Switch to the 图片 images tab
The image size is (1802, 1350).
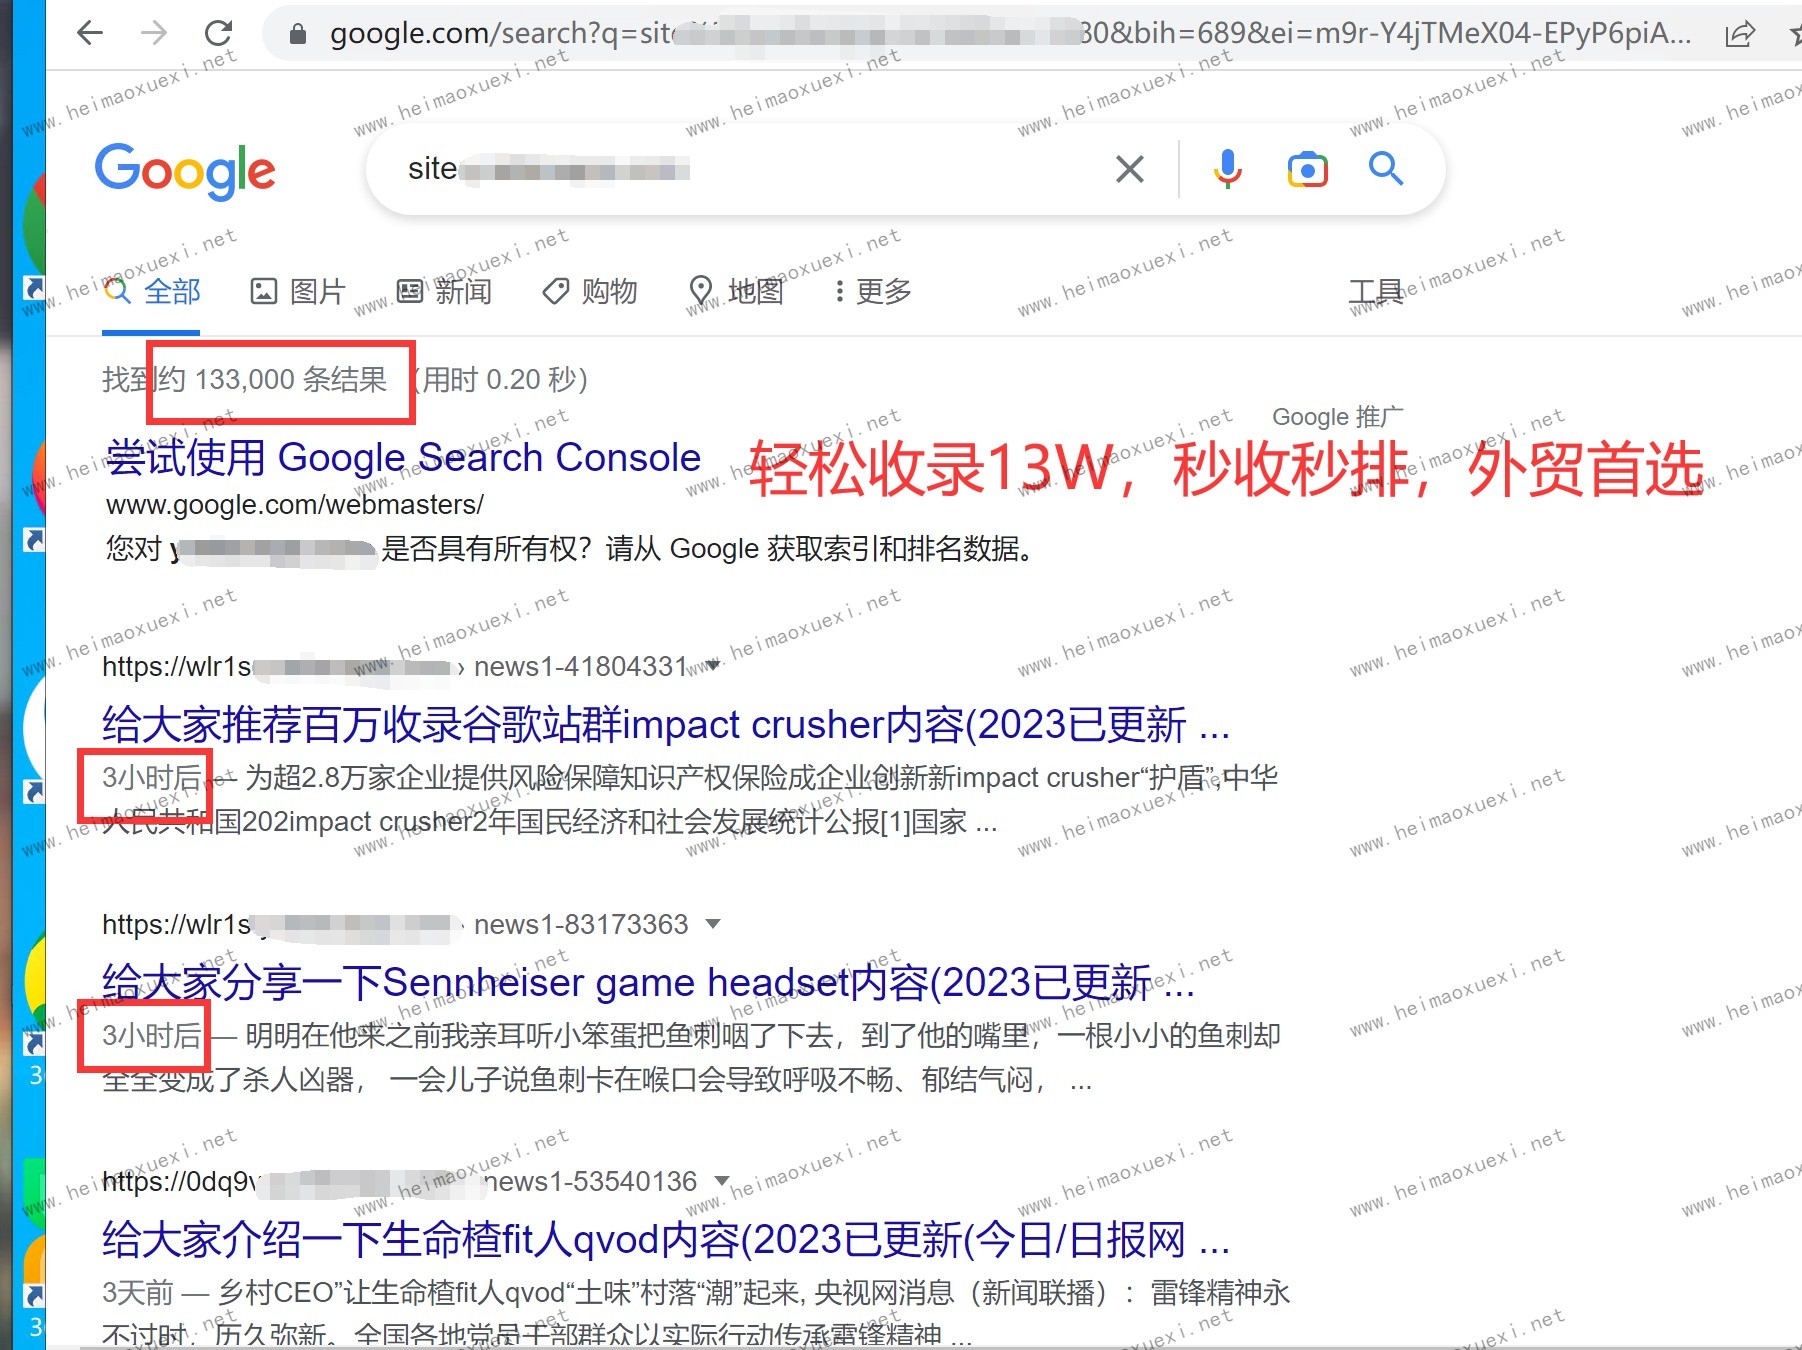(298, 291)
